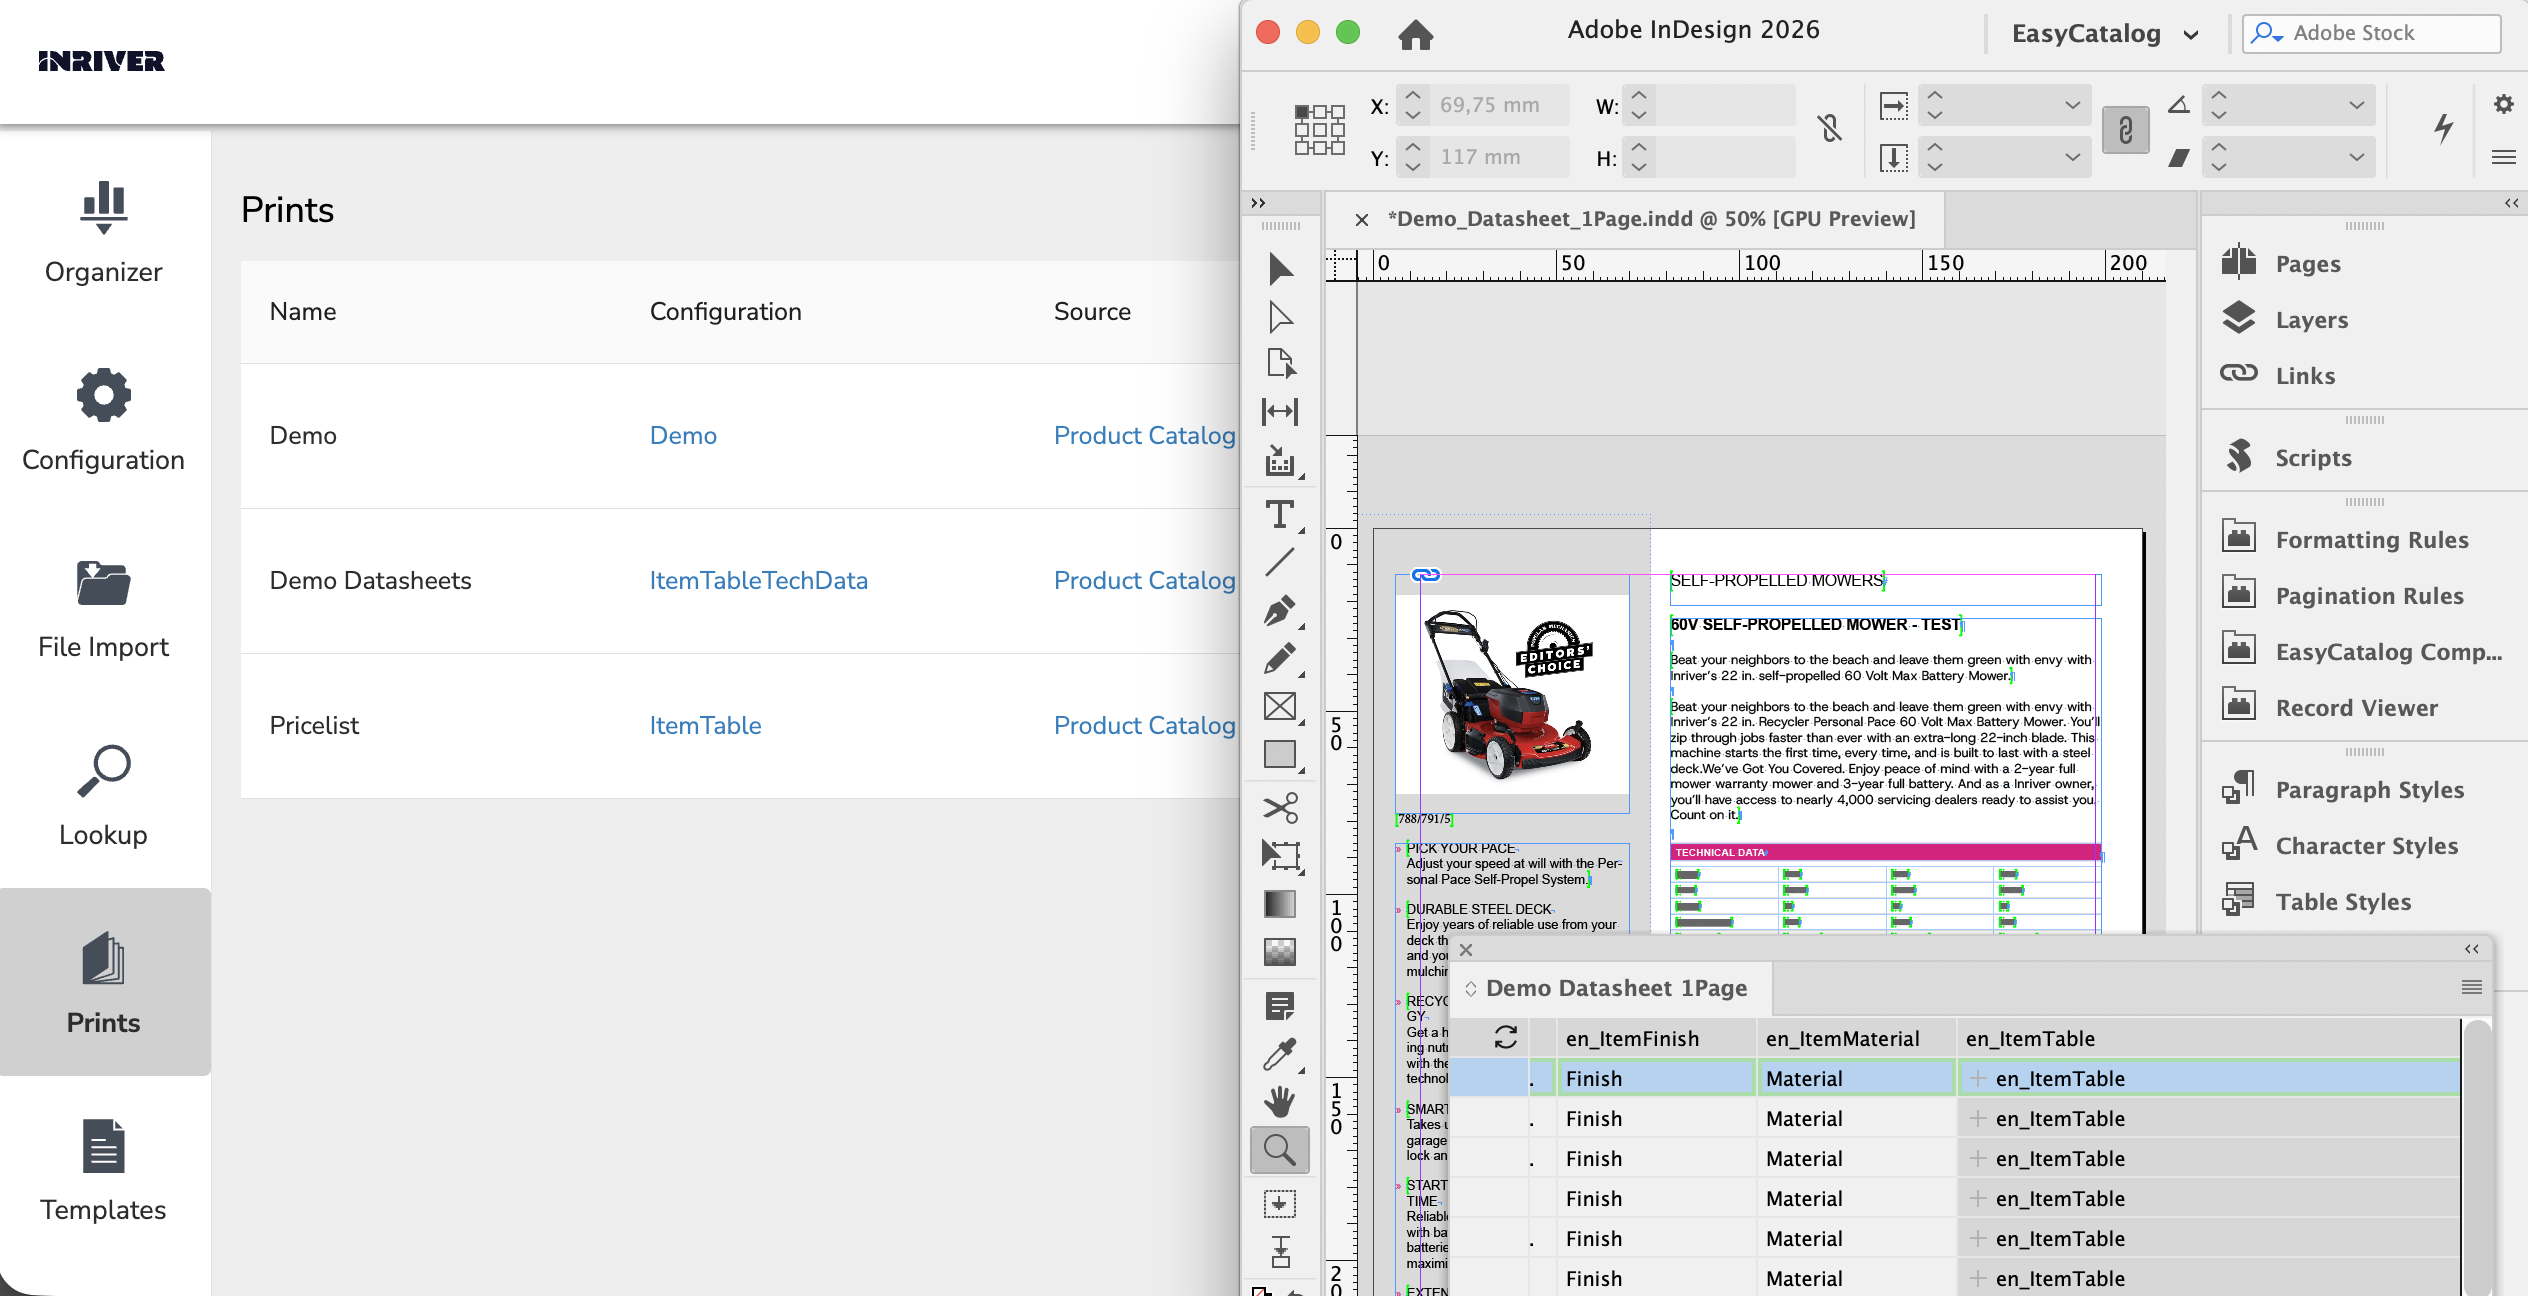Select the Demo_Datasheet_1Page.indd document tab
This screenshot has height=1296, width=2528.
(x=1651, y=219)
